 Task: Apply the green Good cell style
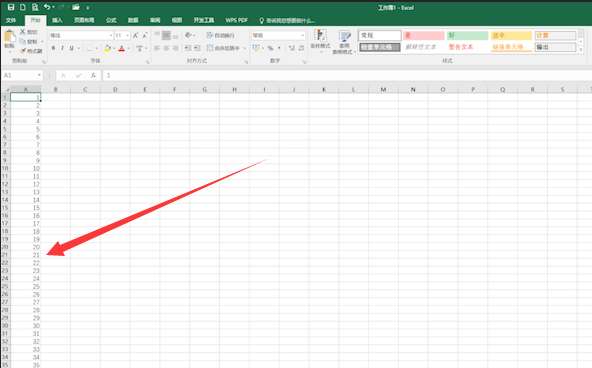click(467, 35)
